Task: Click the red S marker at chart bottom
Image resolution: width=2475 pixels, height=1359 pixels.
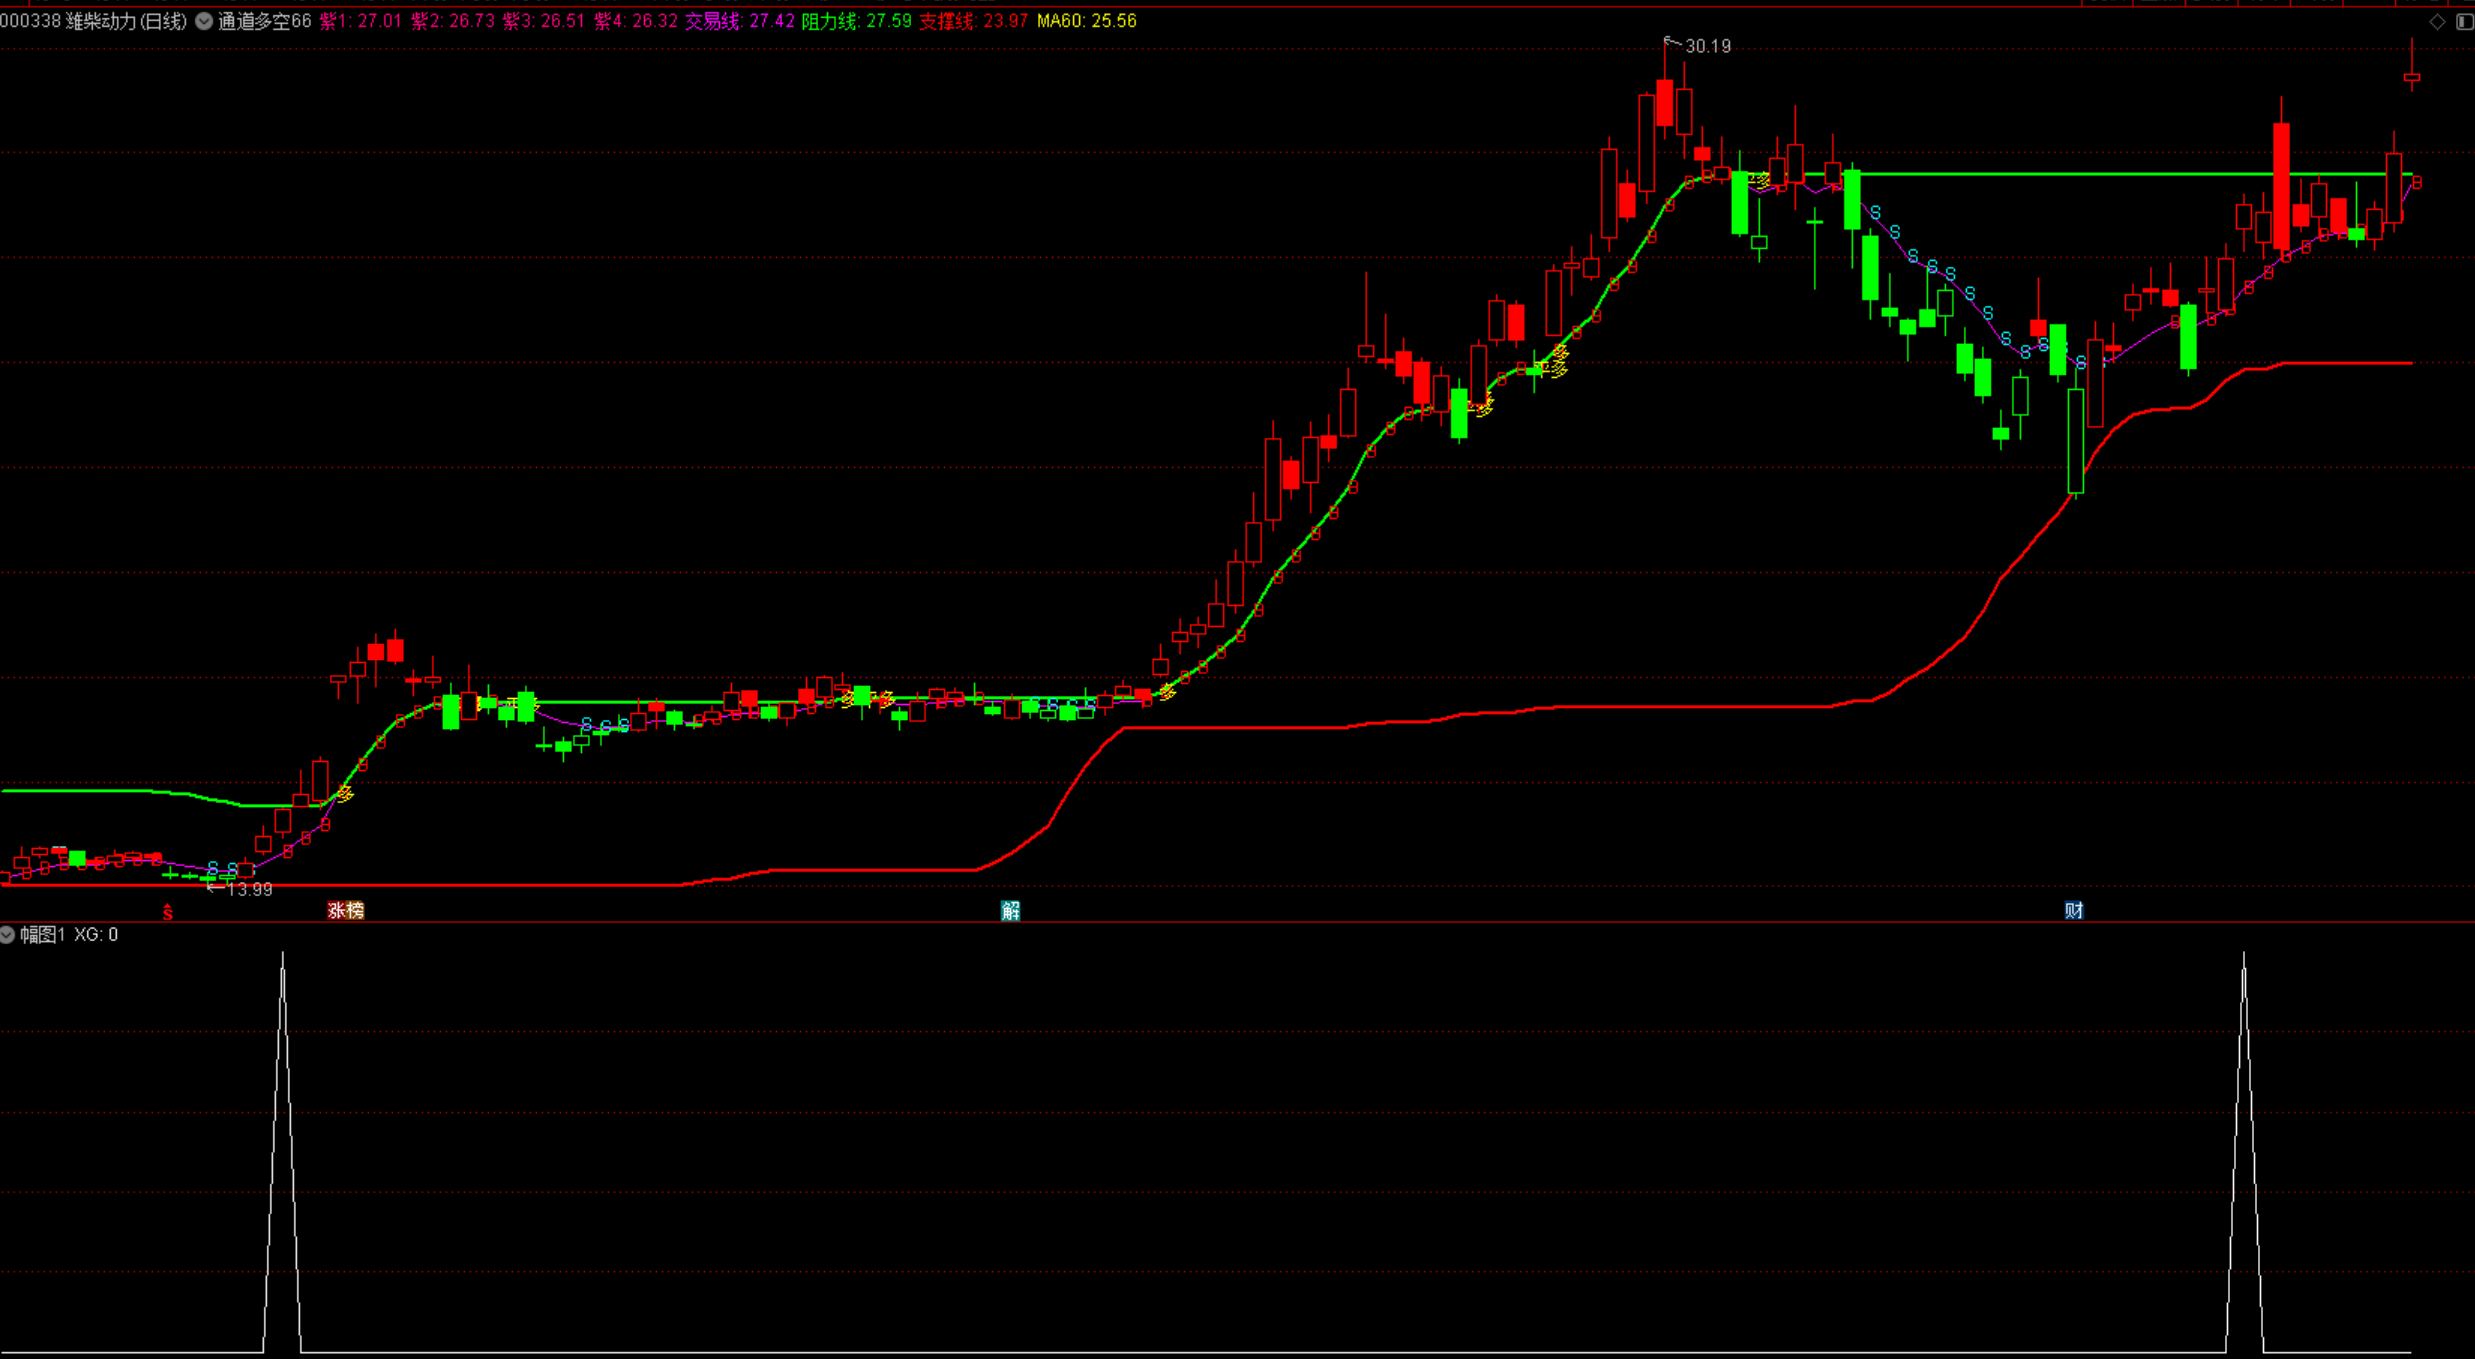Action: [168, 912]
